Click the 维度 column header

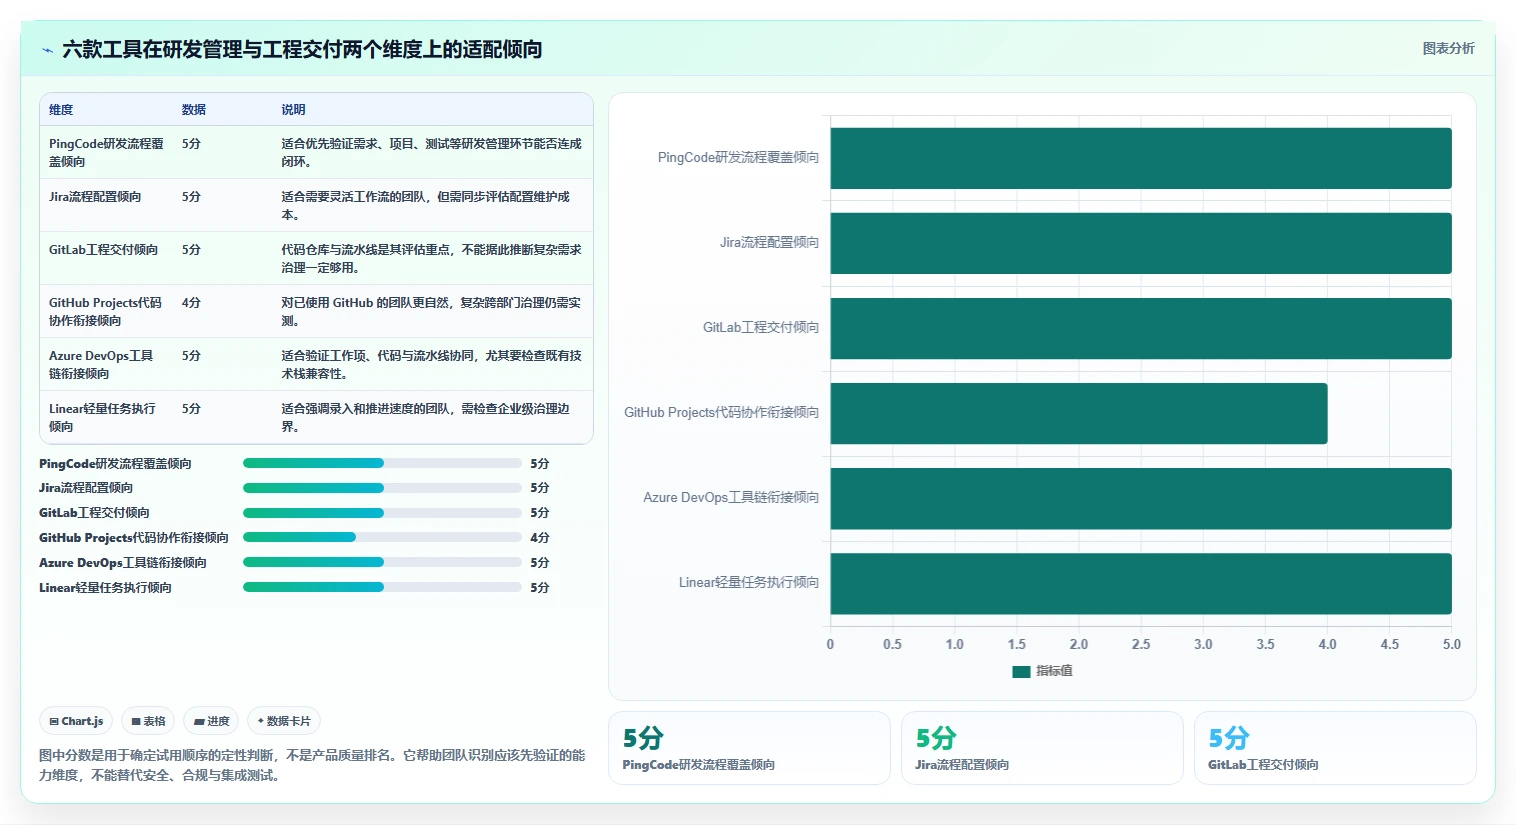[x=61, y=110]
